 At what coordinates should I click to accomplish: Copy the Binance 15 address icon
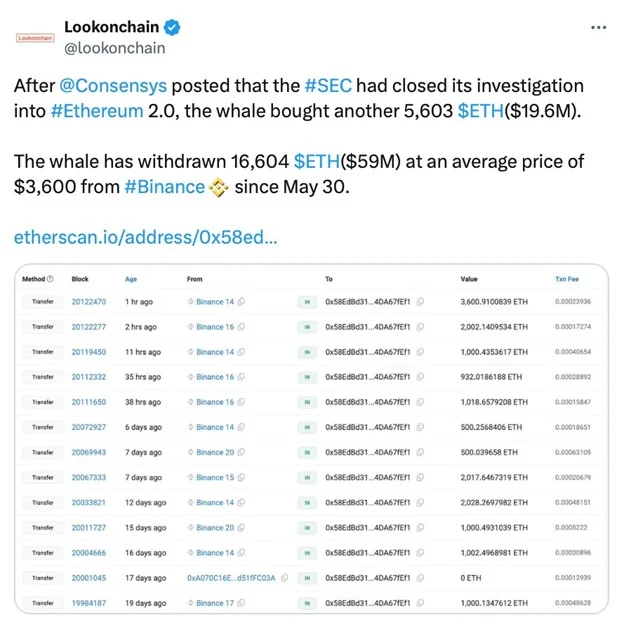click(241, 477)
